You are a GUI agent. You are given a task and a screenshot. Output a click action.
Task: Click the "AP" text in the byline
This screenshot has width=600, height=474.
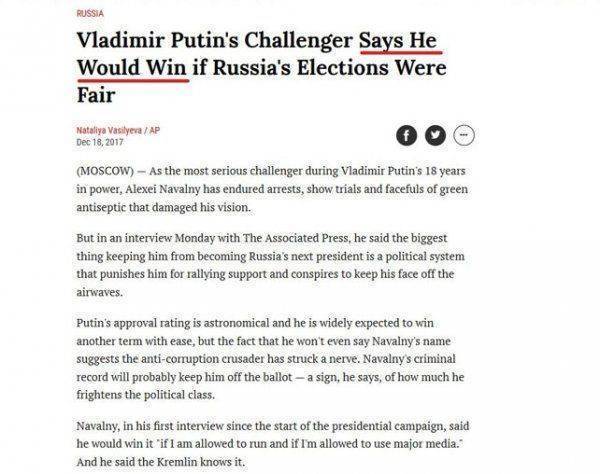point(157,131)
